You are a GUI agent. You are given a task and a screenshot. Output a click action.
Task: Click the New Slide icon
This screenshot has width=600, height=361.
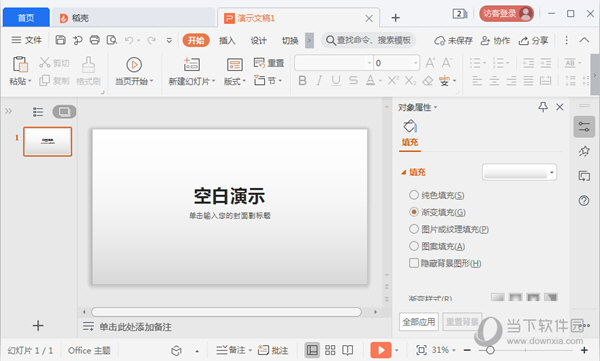click(x=191, y=64)
